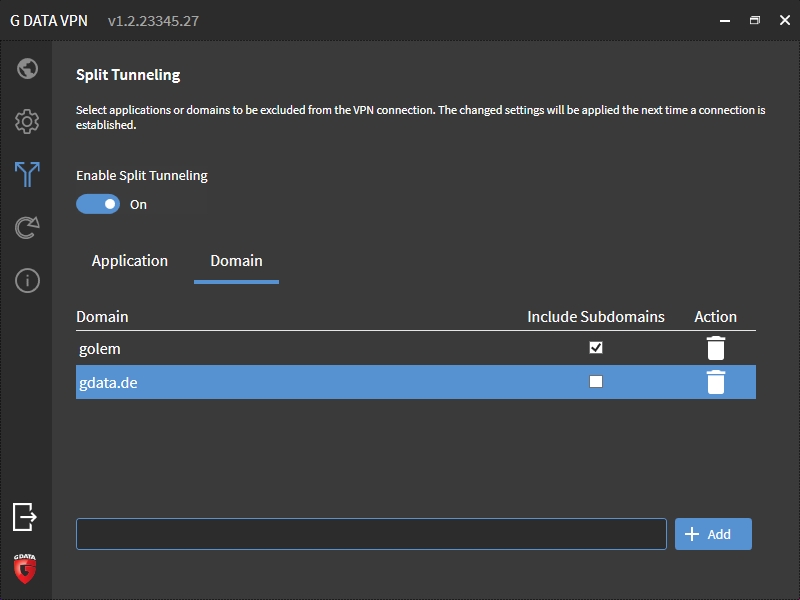Delete the golem domain entry

pyautogui.click(x=716, y=348)
